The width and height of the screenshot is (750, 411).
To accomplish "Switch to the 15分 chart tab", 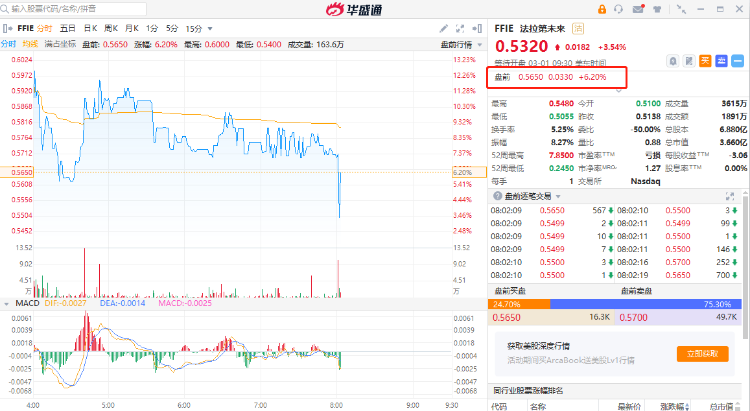I will pos(194,29).
